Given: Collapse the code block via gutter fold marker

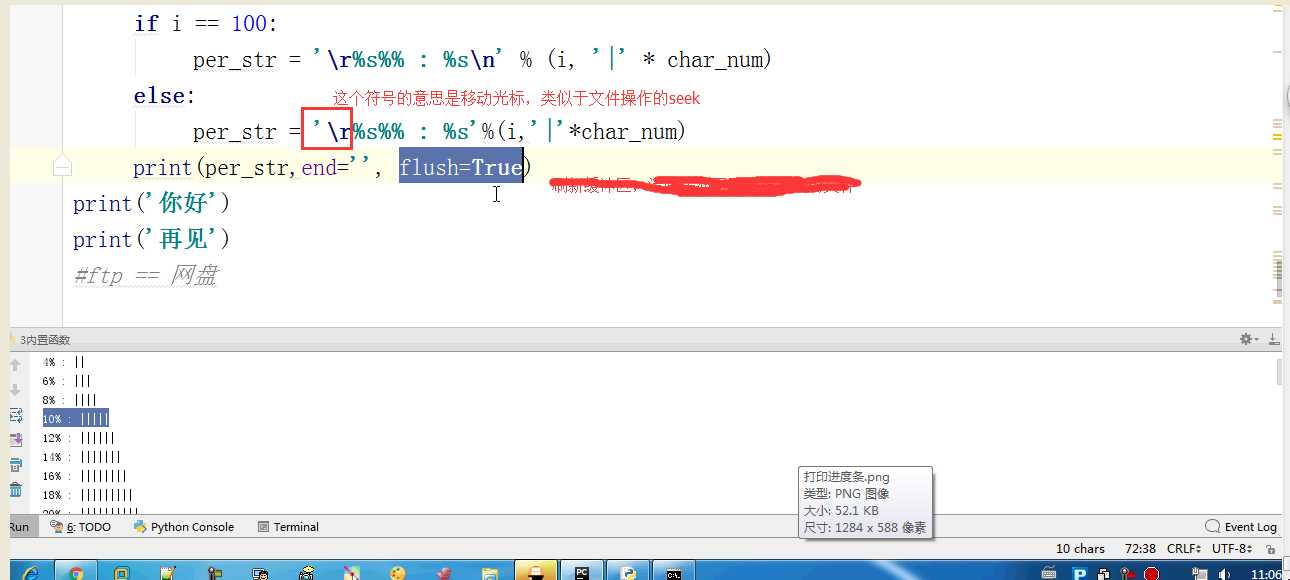Looking at the screenshot, I should [62, 166].
